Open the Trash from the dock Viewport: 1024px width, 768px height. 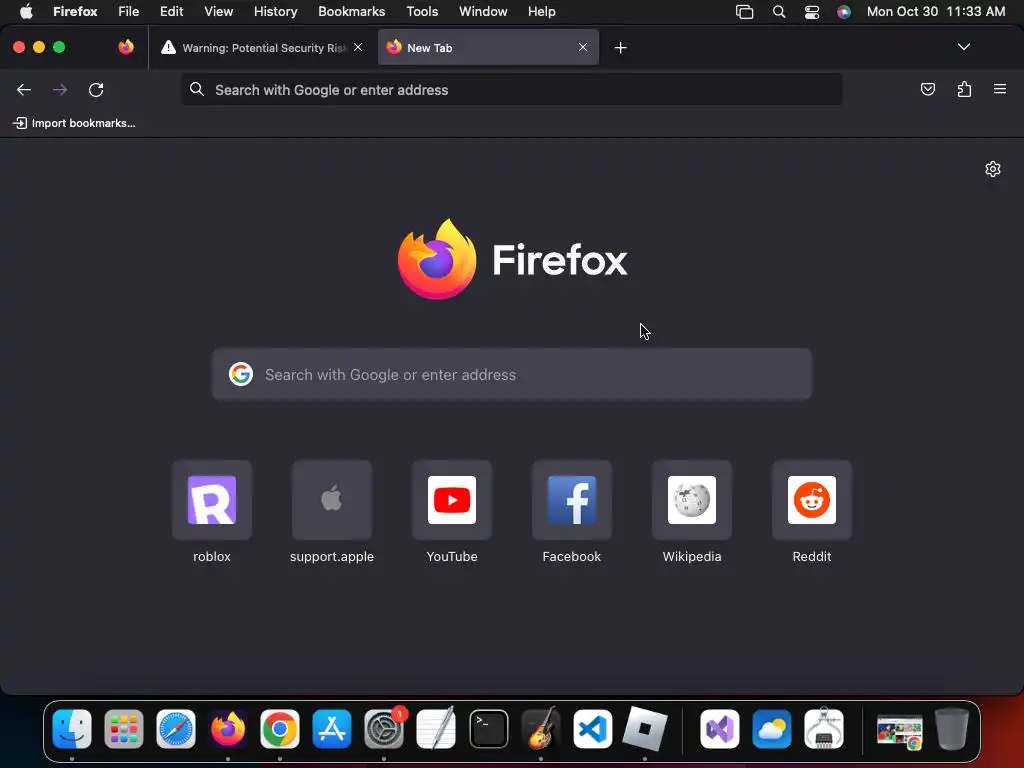tap(952, 728)
